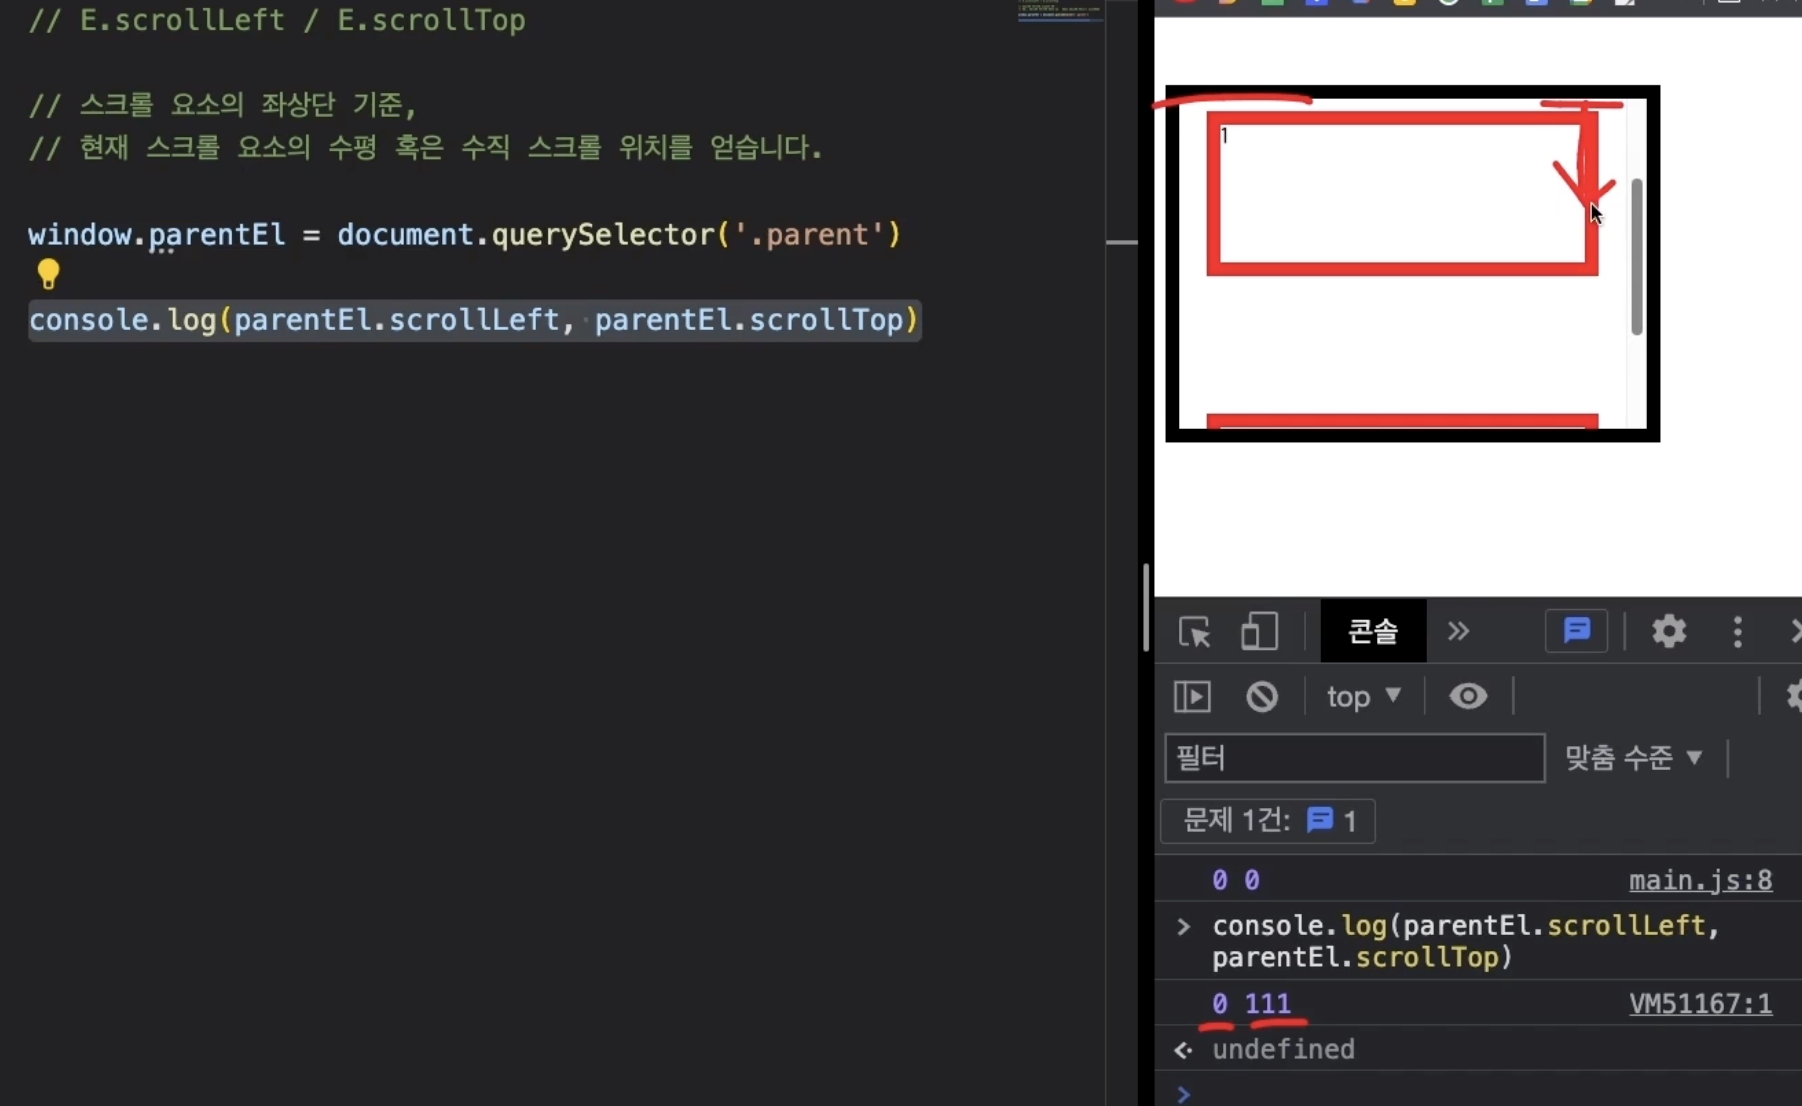Open the Console (콘솔) tab
1802x1106 pixels.
[x=1373, y=631]
